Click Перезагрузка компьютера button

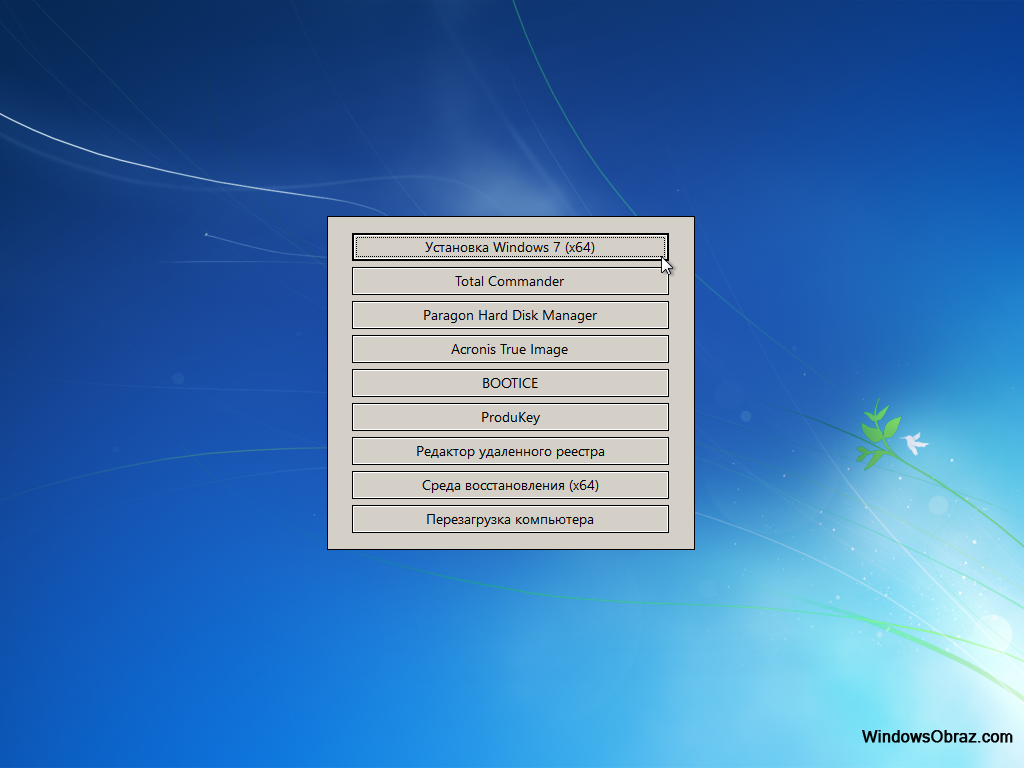510,519
